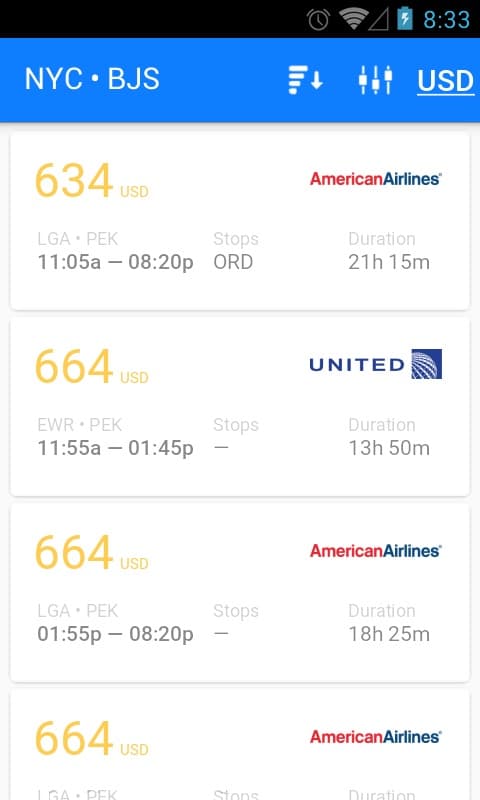Image resolution: width=480 pixels, height=800 pixels.
Task: Tap the cell signal status icon
Action: click(x=378, y=19)
